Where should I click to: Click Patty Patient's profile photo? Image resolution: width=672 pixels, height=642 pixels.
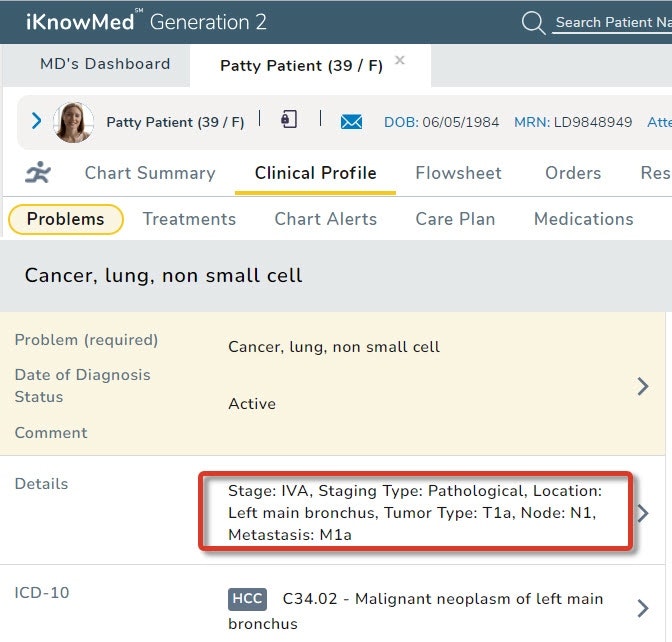[74, 122]
